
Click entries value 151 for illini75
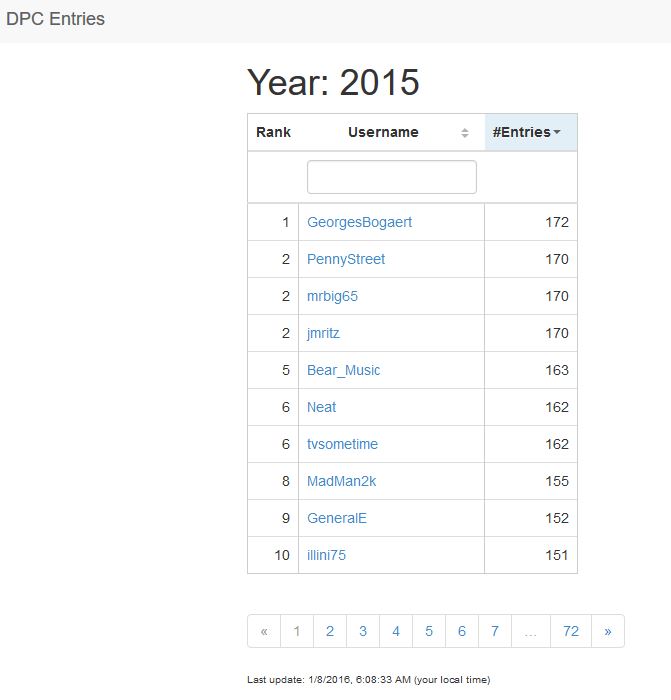(557, 555)
